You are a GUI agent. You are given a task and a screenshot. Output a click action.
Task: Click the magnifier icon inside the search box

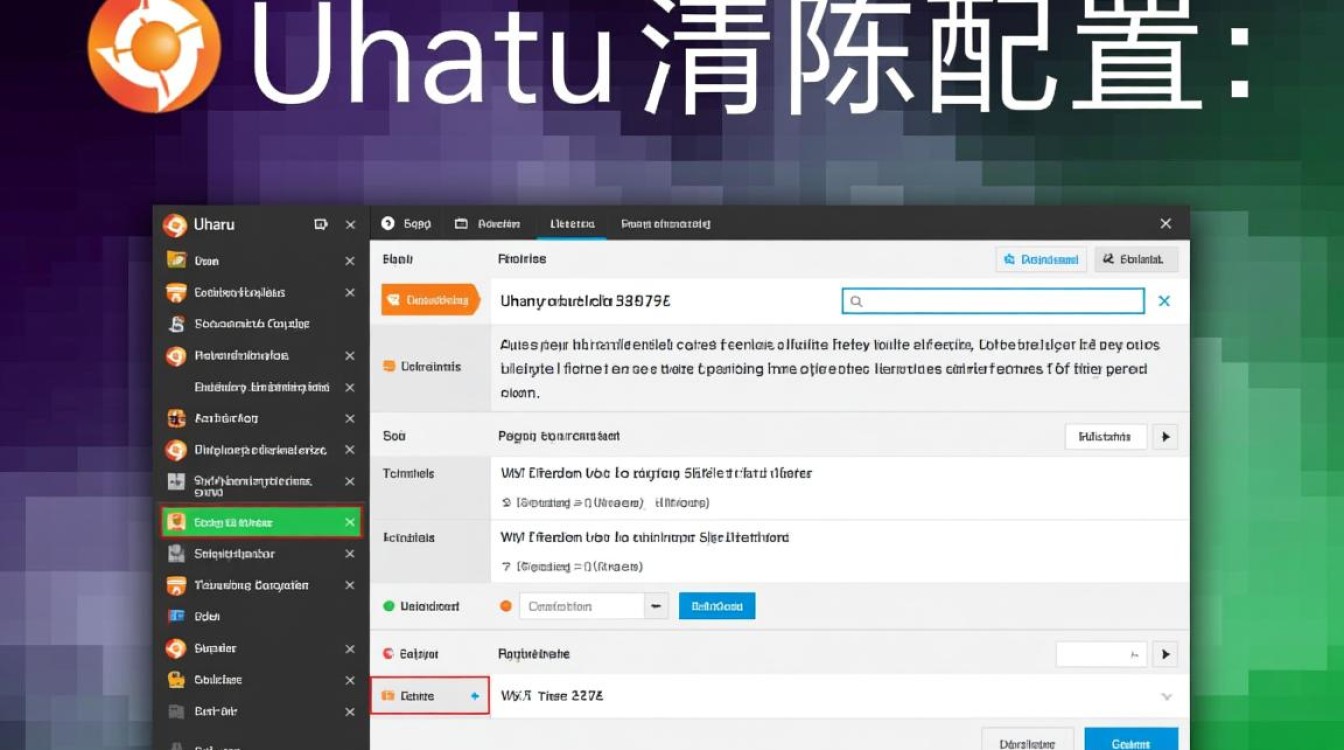(855, 300)
